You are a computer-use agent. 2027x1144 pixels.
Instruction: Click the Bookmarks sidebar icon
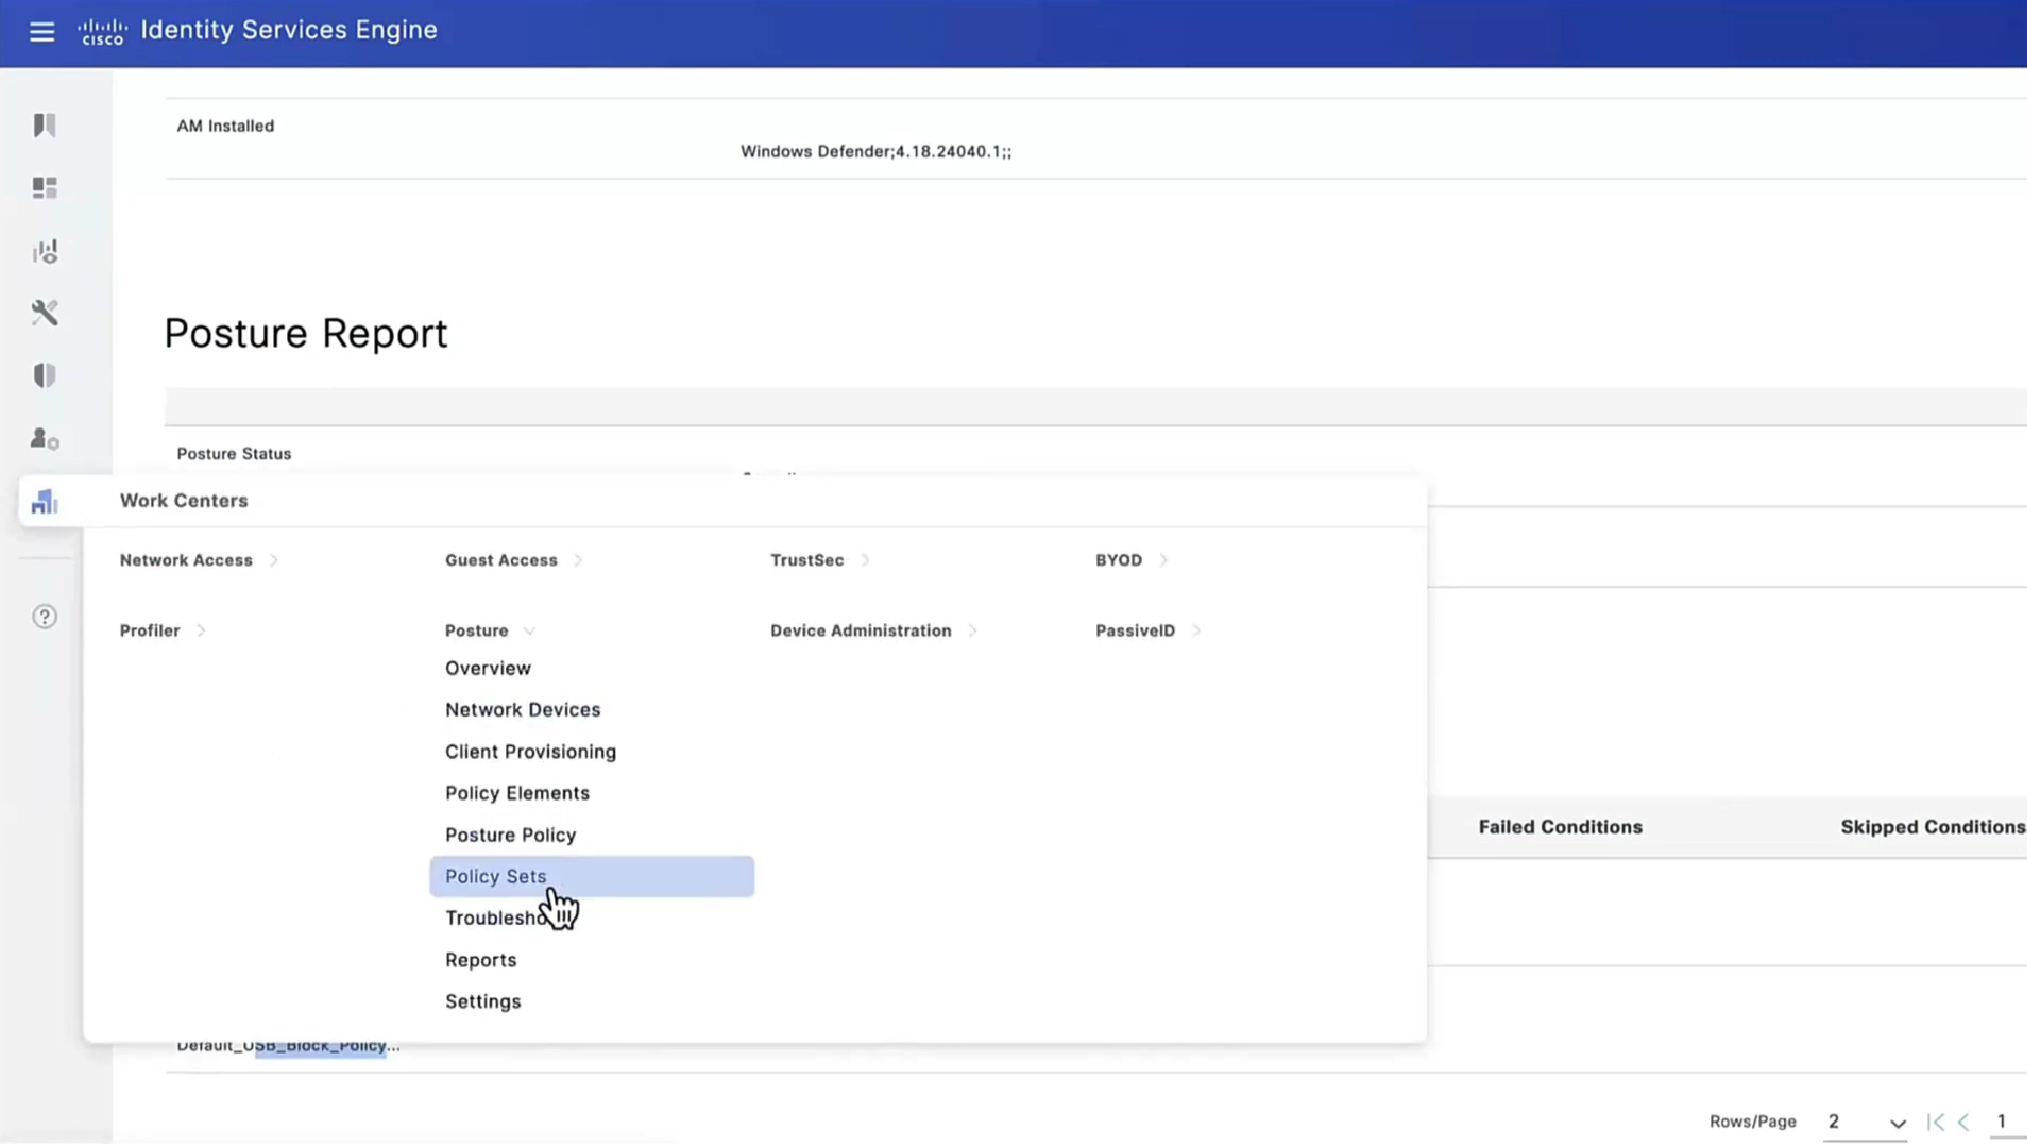coord(44,125)
